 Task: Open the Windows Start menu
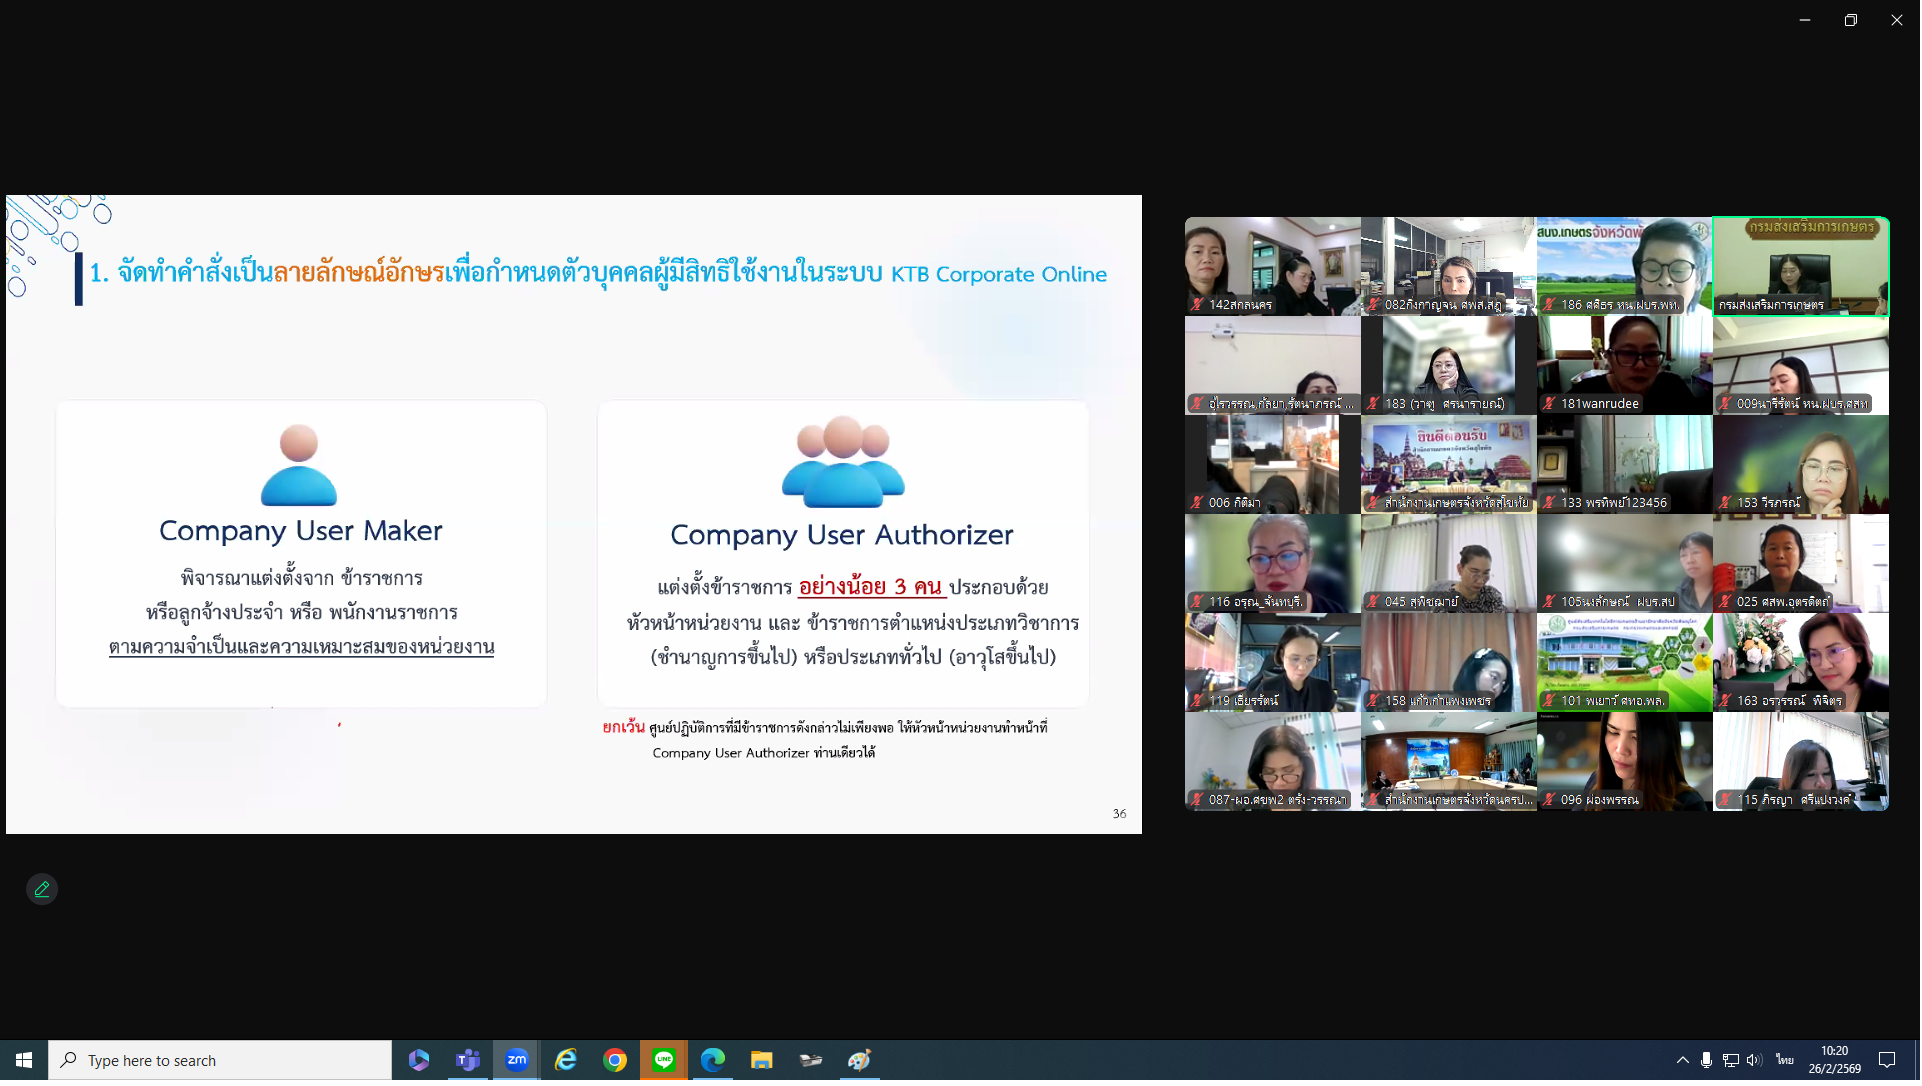coord(24,1060)
